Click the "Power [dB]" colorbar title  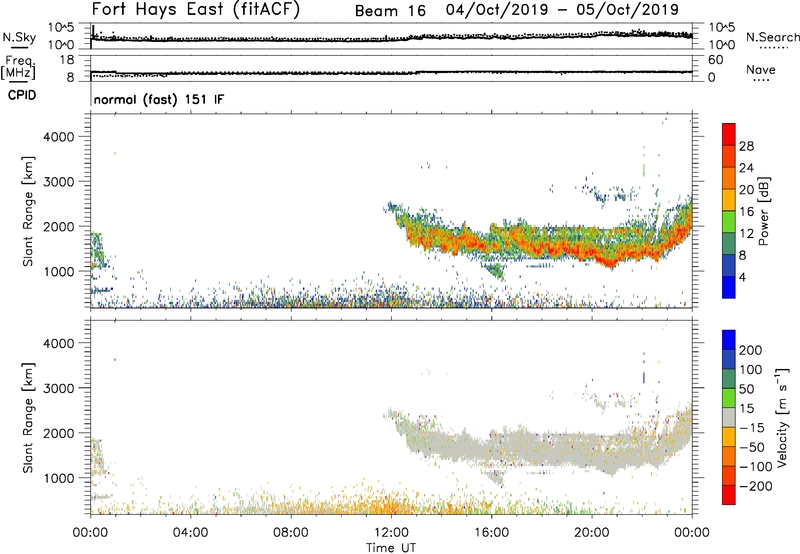(x=763, y=211)
